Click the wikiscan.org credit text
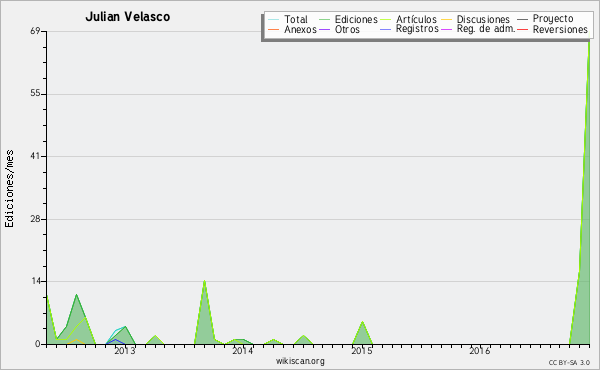 click(300, 361)
